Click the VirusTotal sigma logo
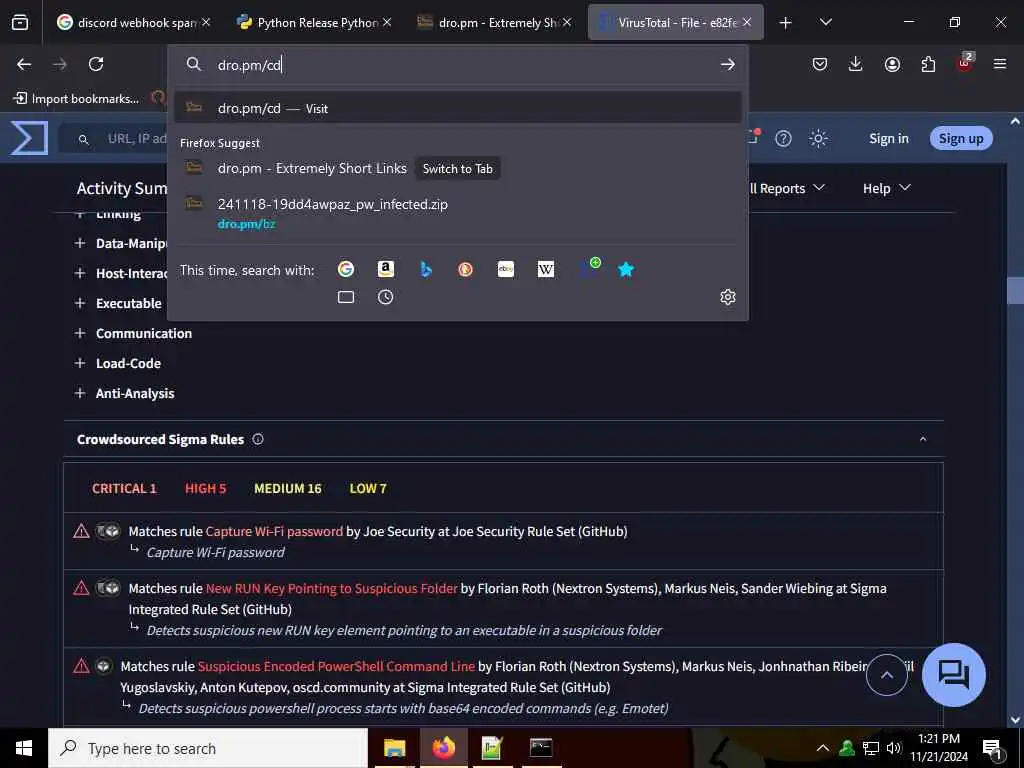The width and height of the screenshot is (1024, 768). click(29, 138)
